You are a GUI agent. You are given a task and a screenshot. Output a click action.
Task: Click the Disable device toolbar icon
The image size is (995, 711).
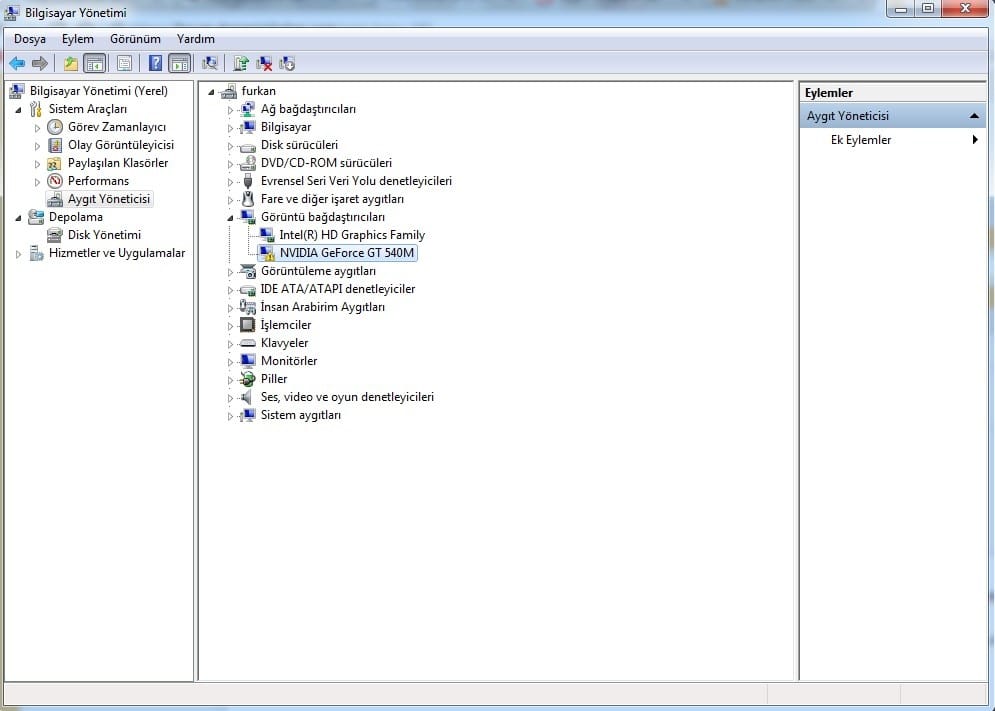point(288,64)
